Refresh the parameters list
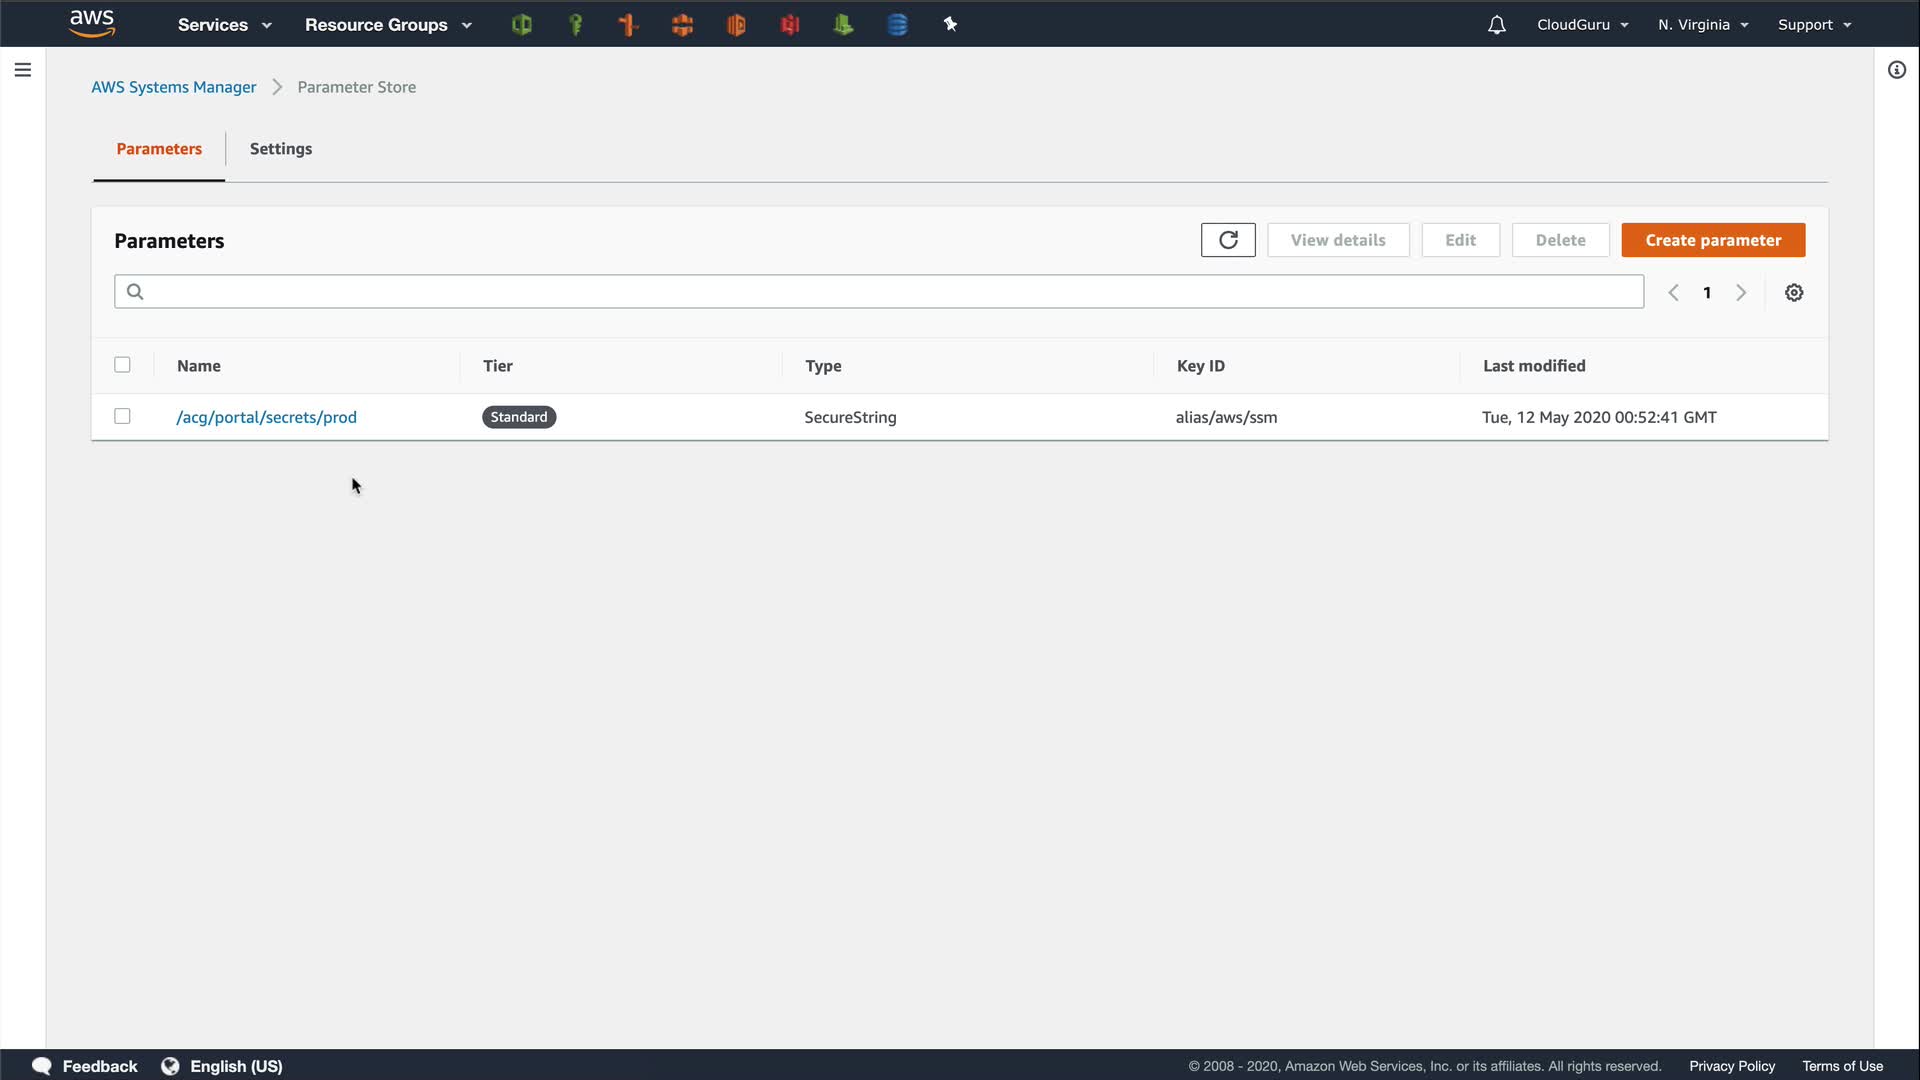Viewport: 1920px width, 1080px height. click(1228, 240)
